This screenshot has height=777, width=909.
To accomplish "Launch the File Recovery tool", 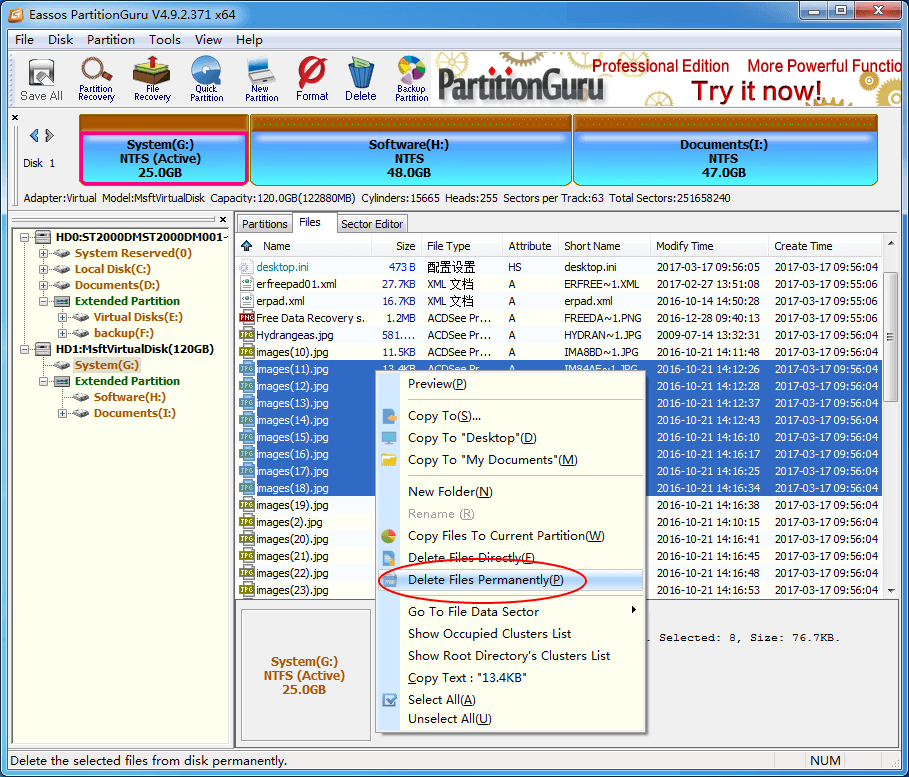I will point(152,80).
